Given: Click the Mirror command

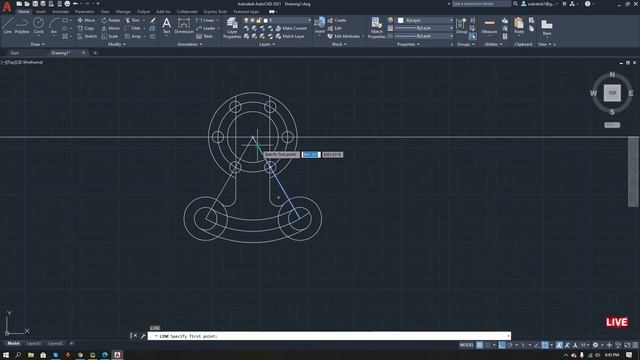Looking at the screenshot, I should point(111,28).
